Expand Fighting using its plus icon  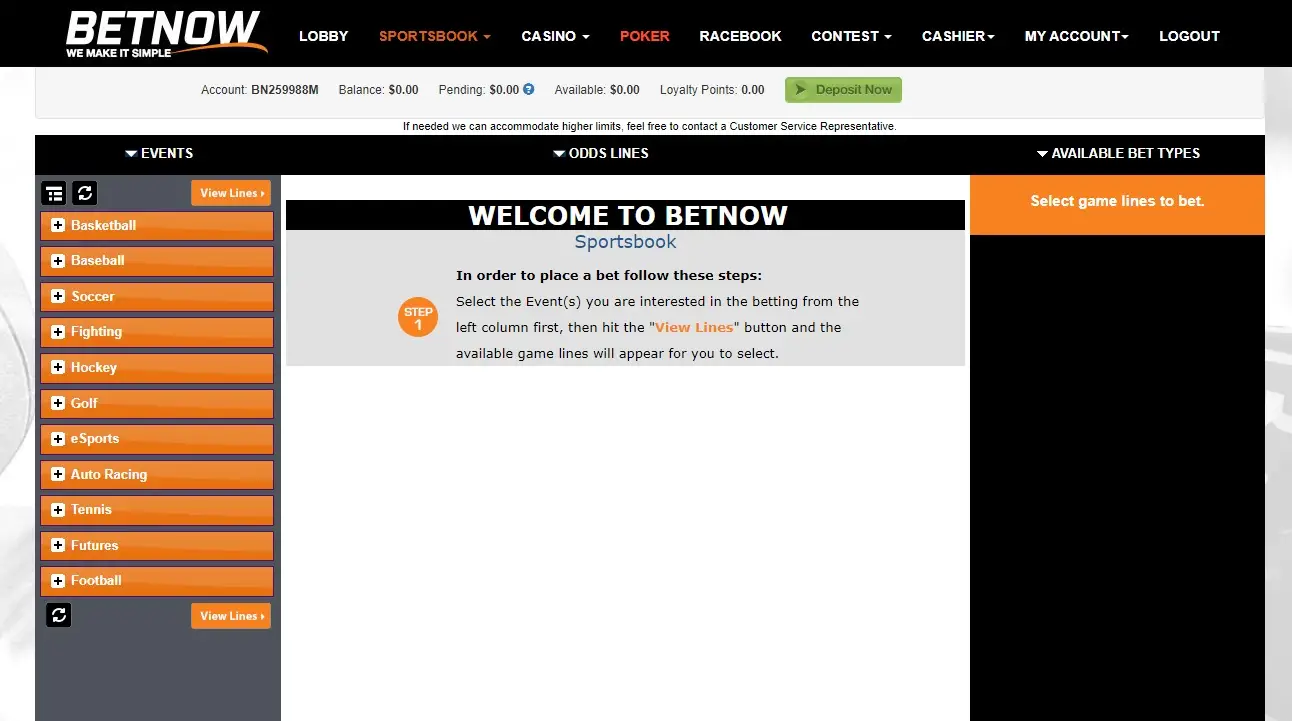tap(58, 332)
